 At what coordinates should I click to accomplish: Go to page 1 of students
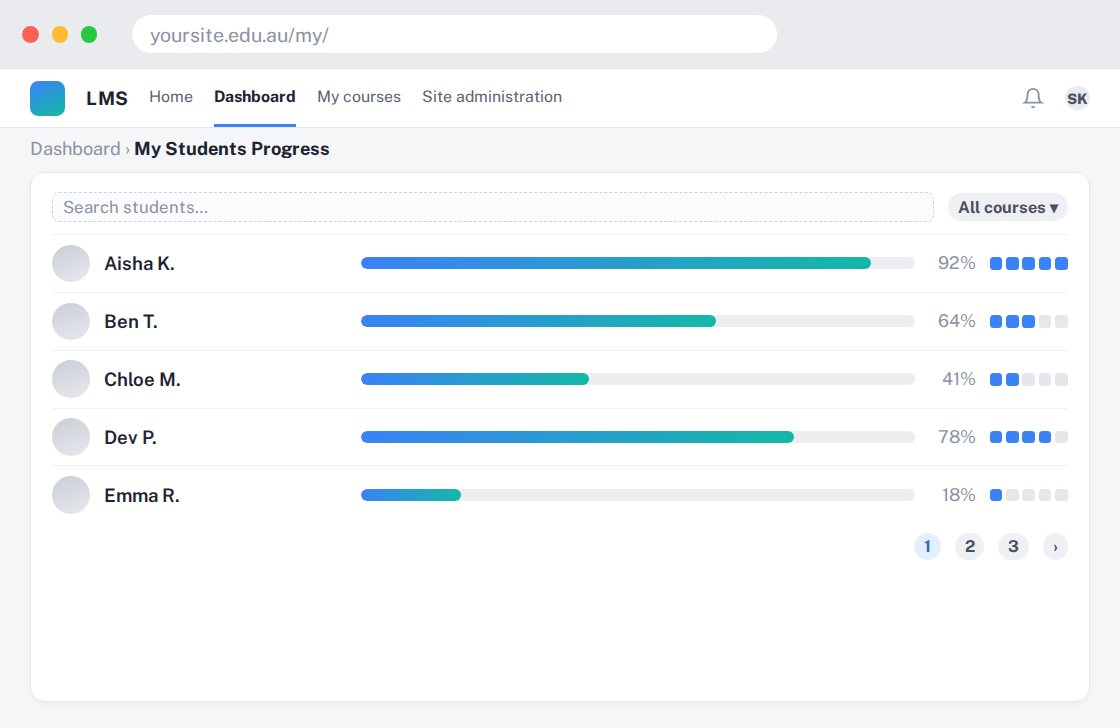coord(927,547)
